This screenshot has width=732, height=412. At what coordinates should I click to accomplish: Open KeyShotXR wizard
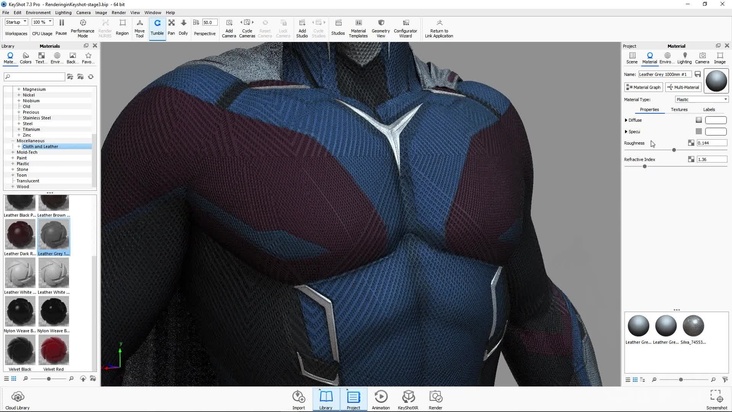tap(408, 400)
